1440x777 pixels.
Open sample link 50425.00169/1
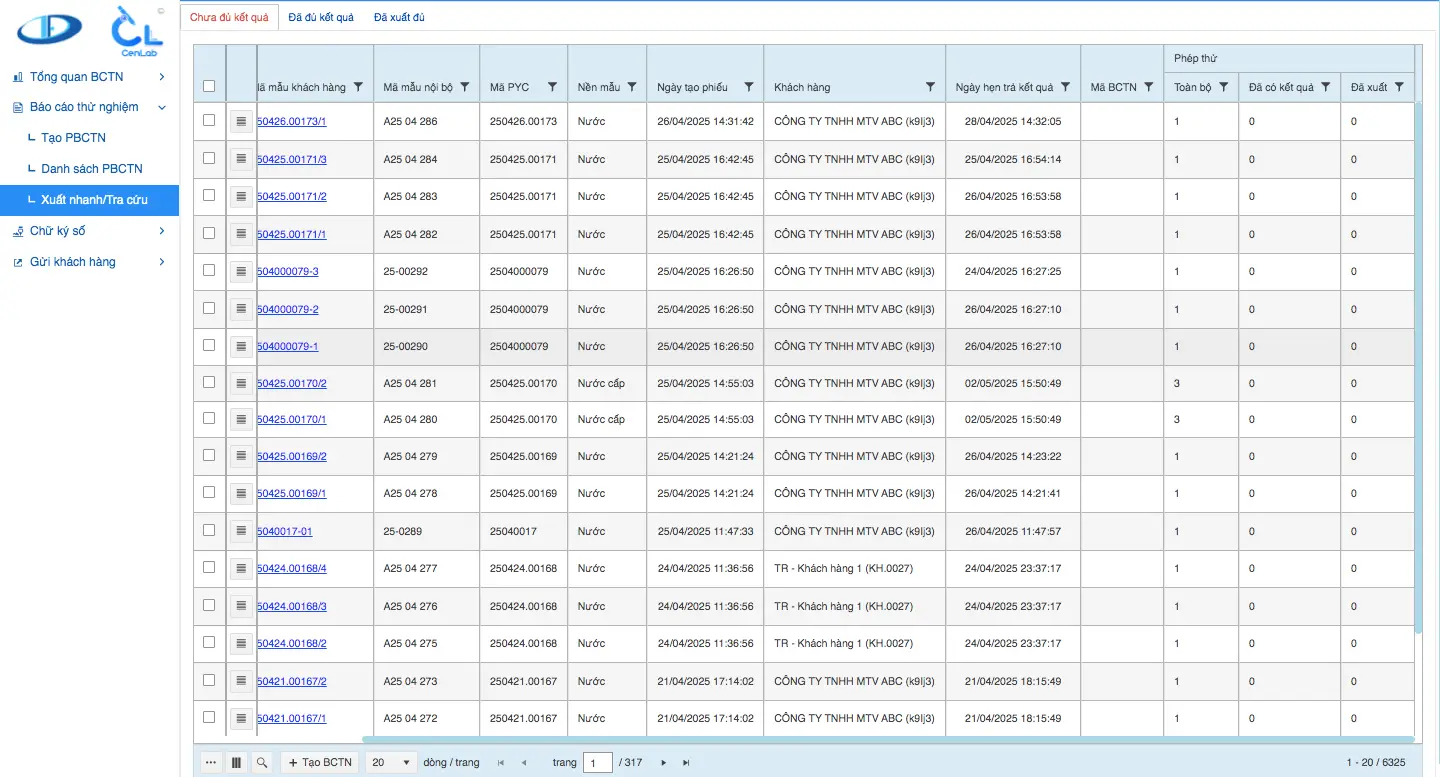click(x=292, y=493)
